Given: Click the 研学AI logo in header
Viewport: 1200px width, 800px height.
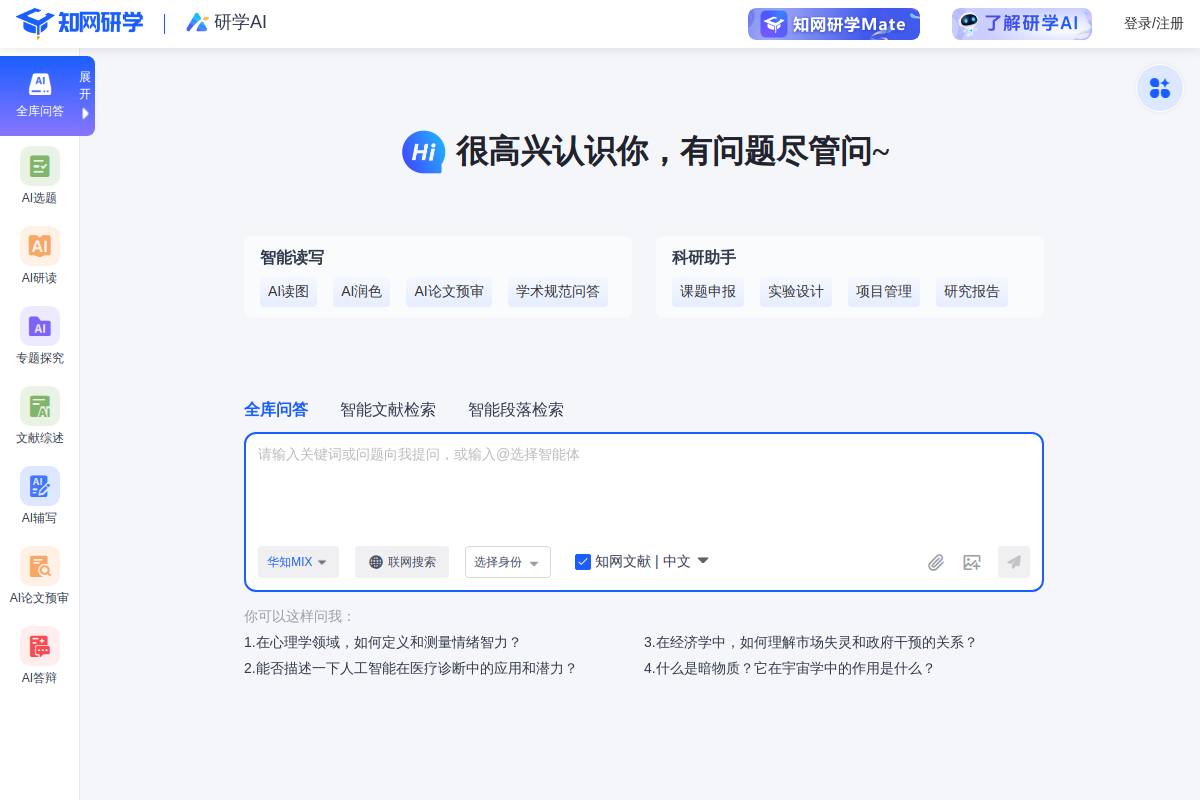Looking at the screenshot, I should (x=226, y=22).
